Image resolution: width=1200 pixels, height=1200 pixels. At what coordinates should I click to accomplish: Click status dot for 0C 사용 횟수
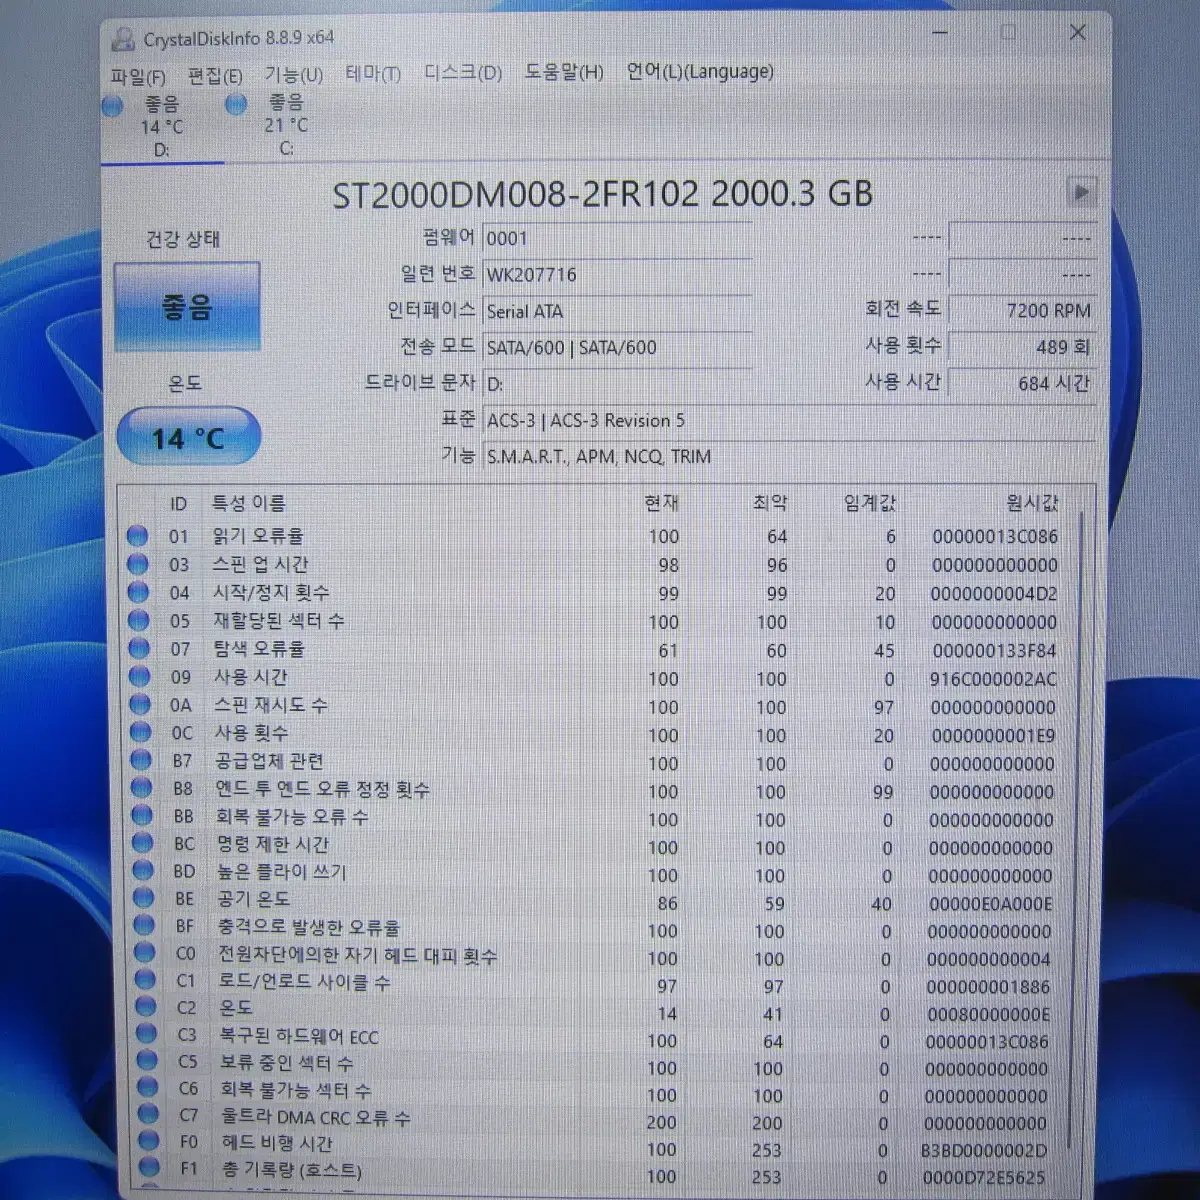(141, 734)
